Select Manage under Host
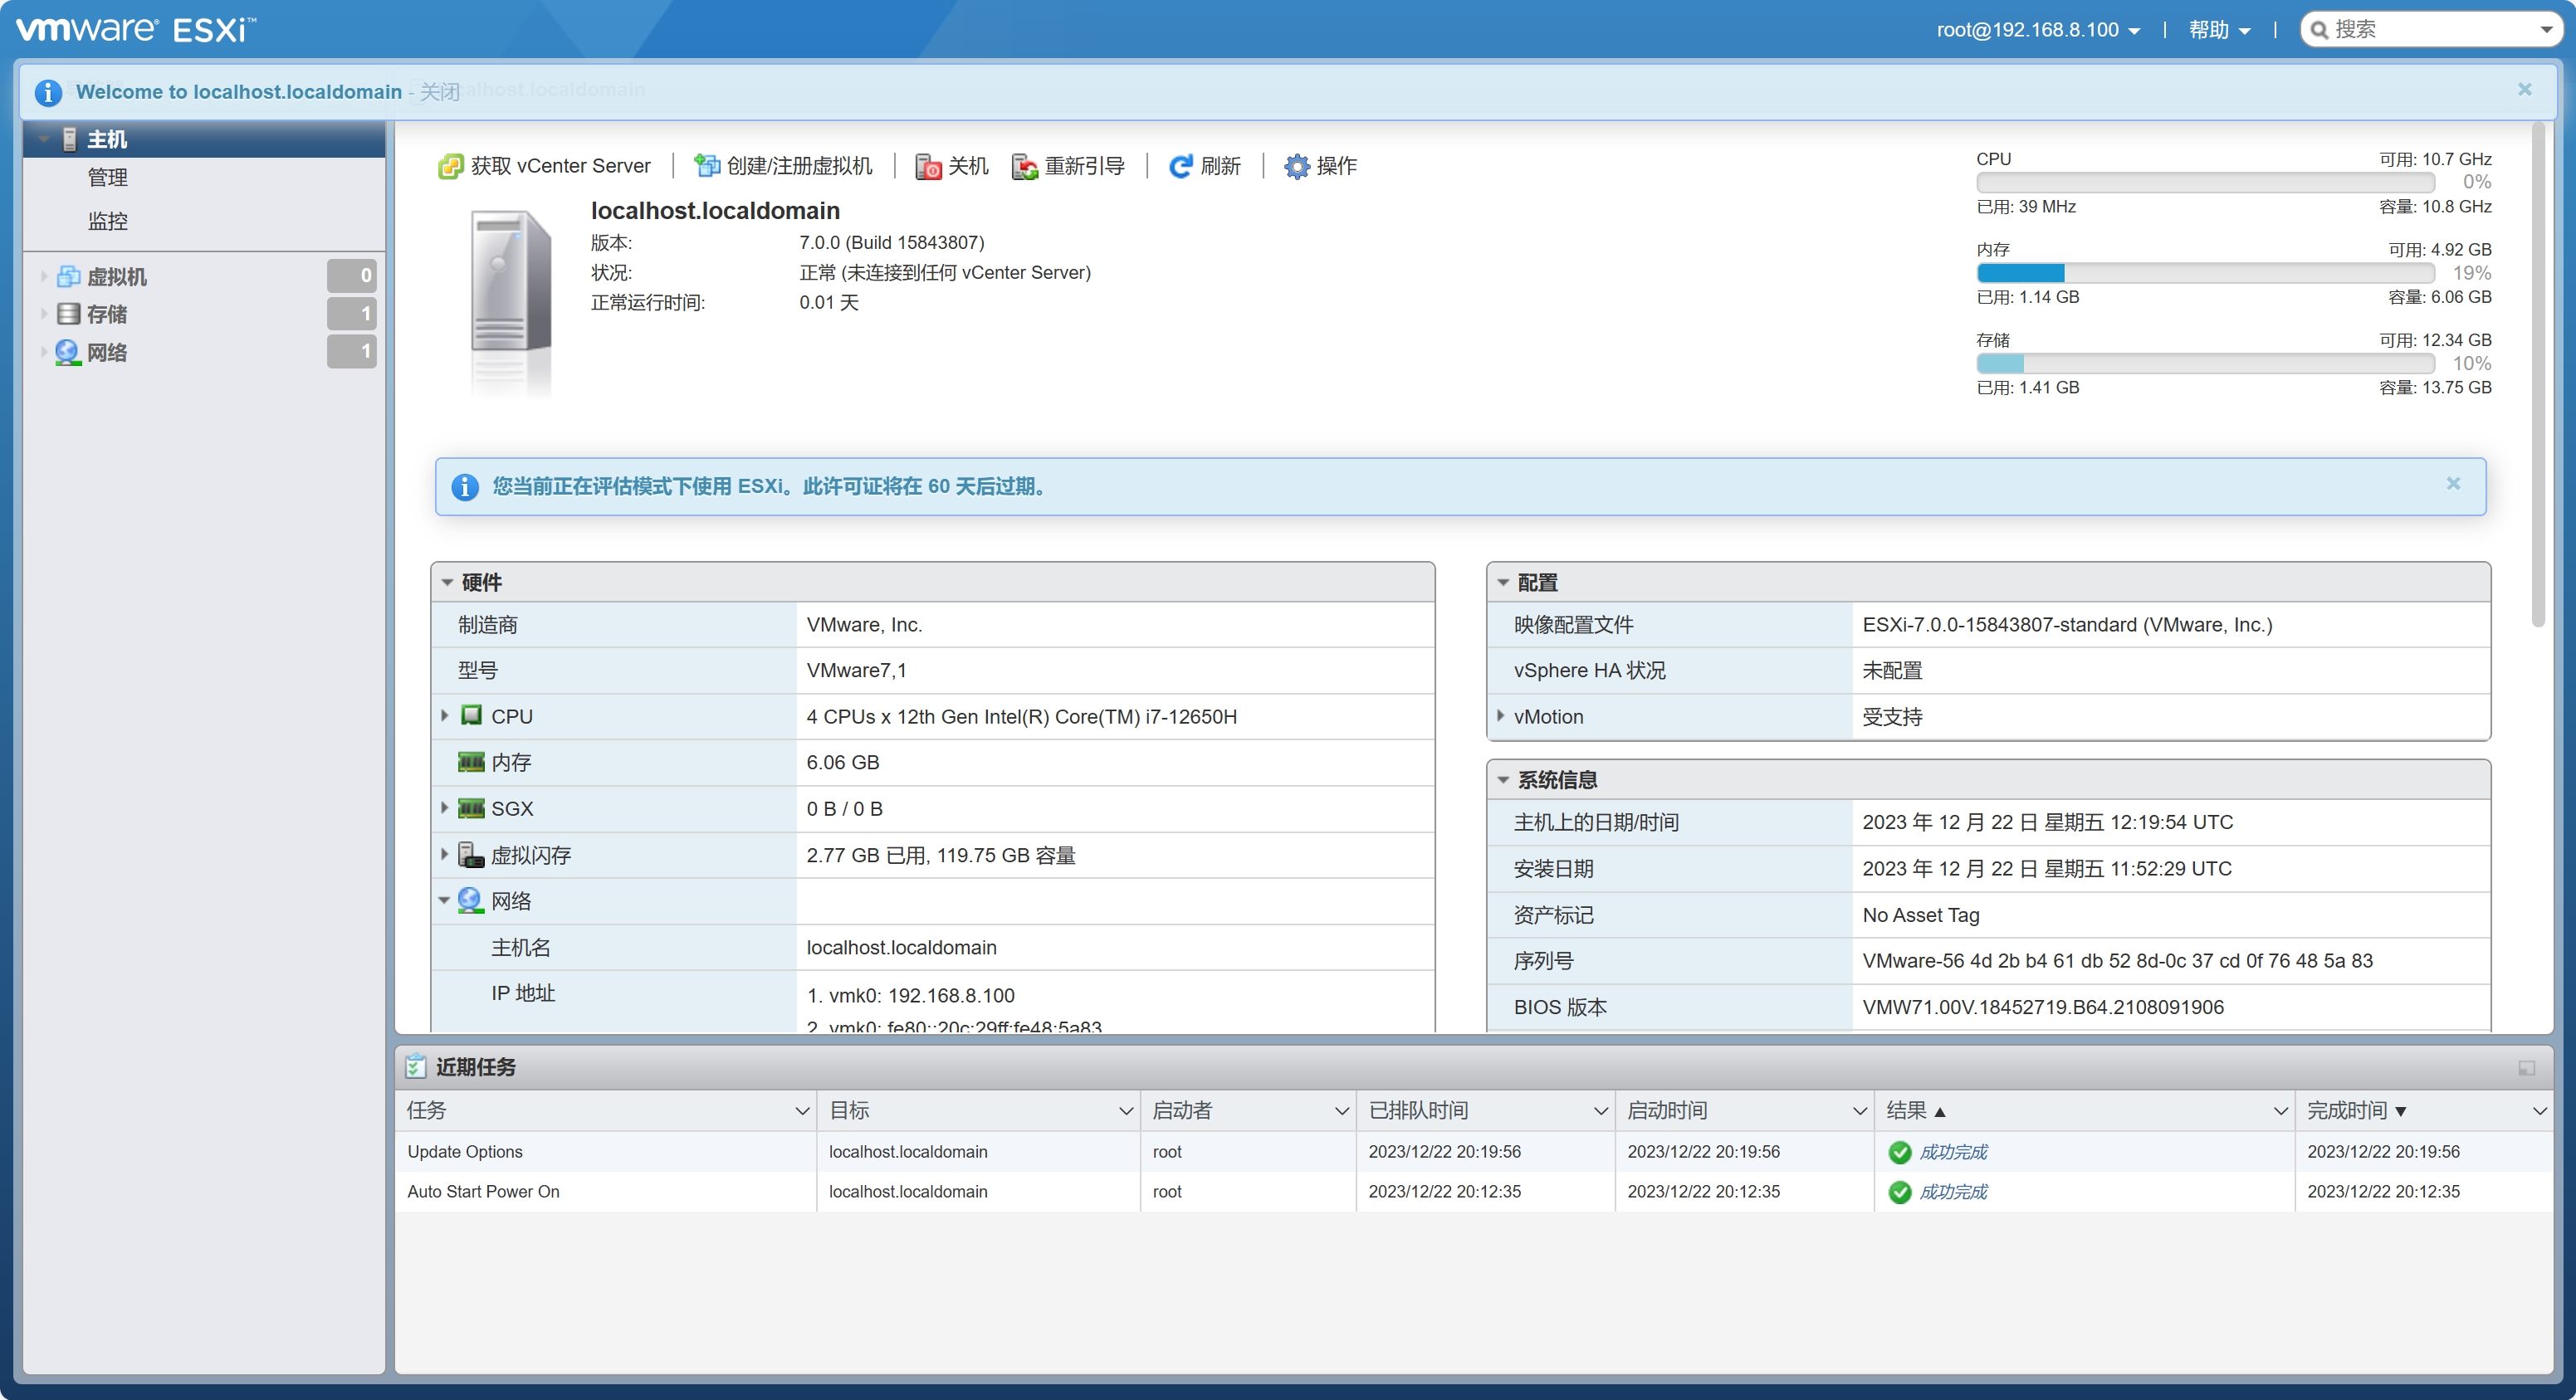The image size is (2576, 1400). coord(108,178)
